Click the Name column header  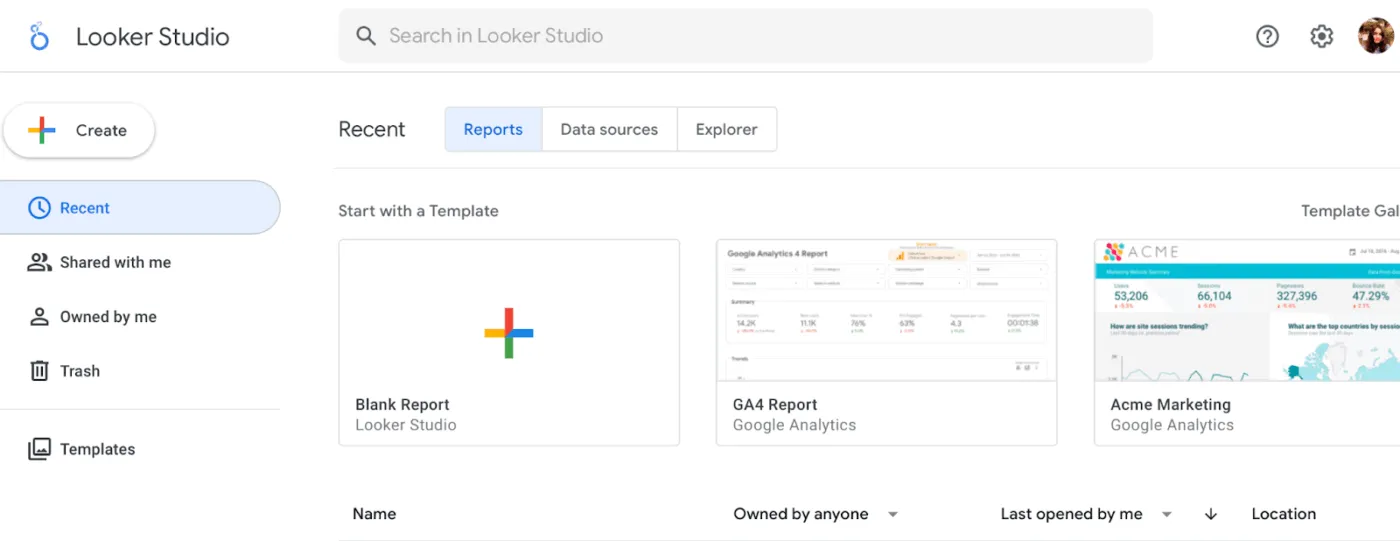pyautogui.click(x=374, y=514)
